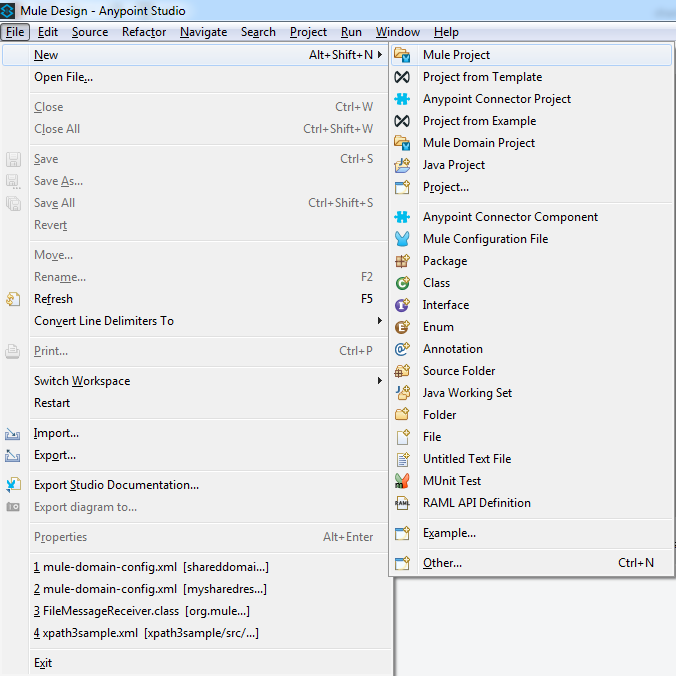
Task: Click the Java Working Set icon
Action: [402, 393]
